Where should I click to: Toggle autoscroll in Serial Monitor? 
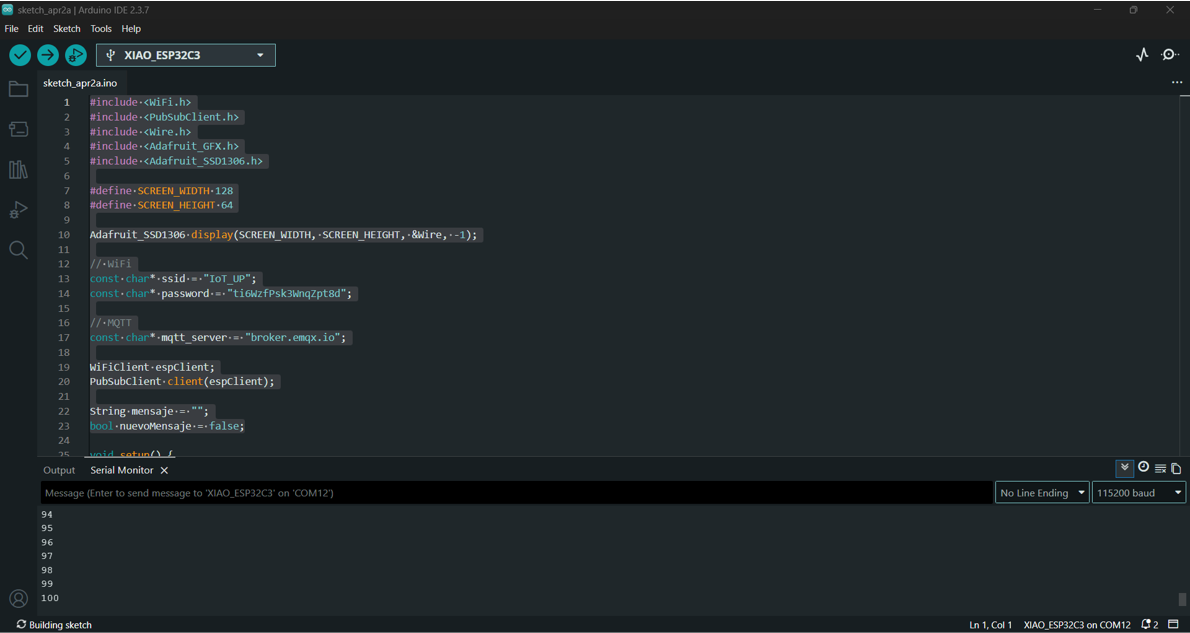[x=1125, y=468]
